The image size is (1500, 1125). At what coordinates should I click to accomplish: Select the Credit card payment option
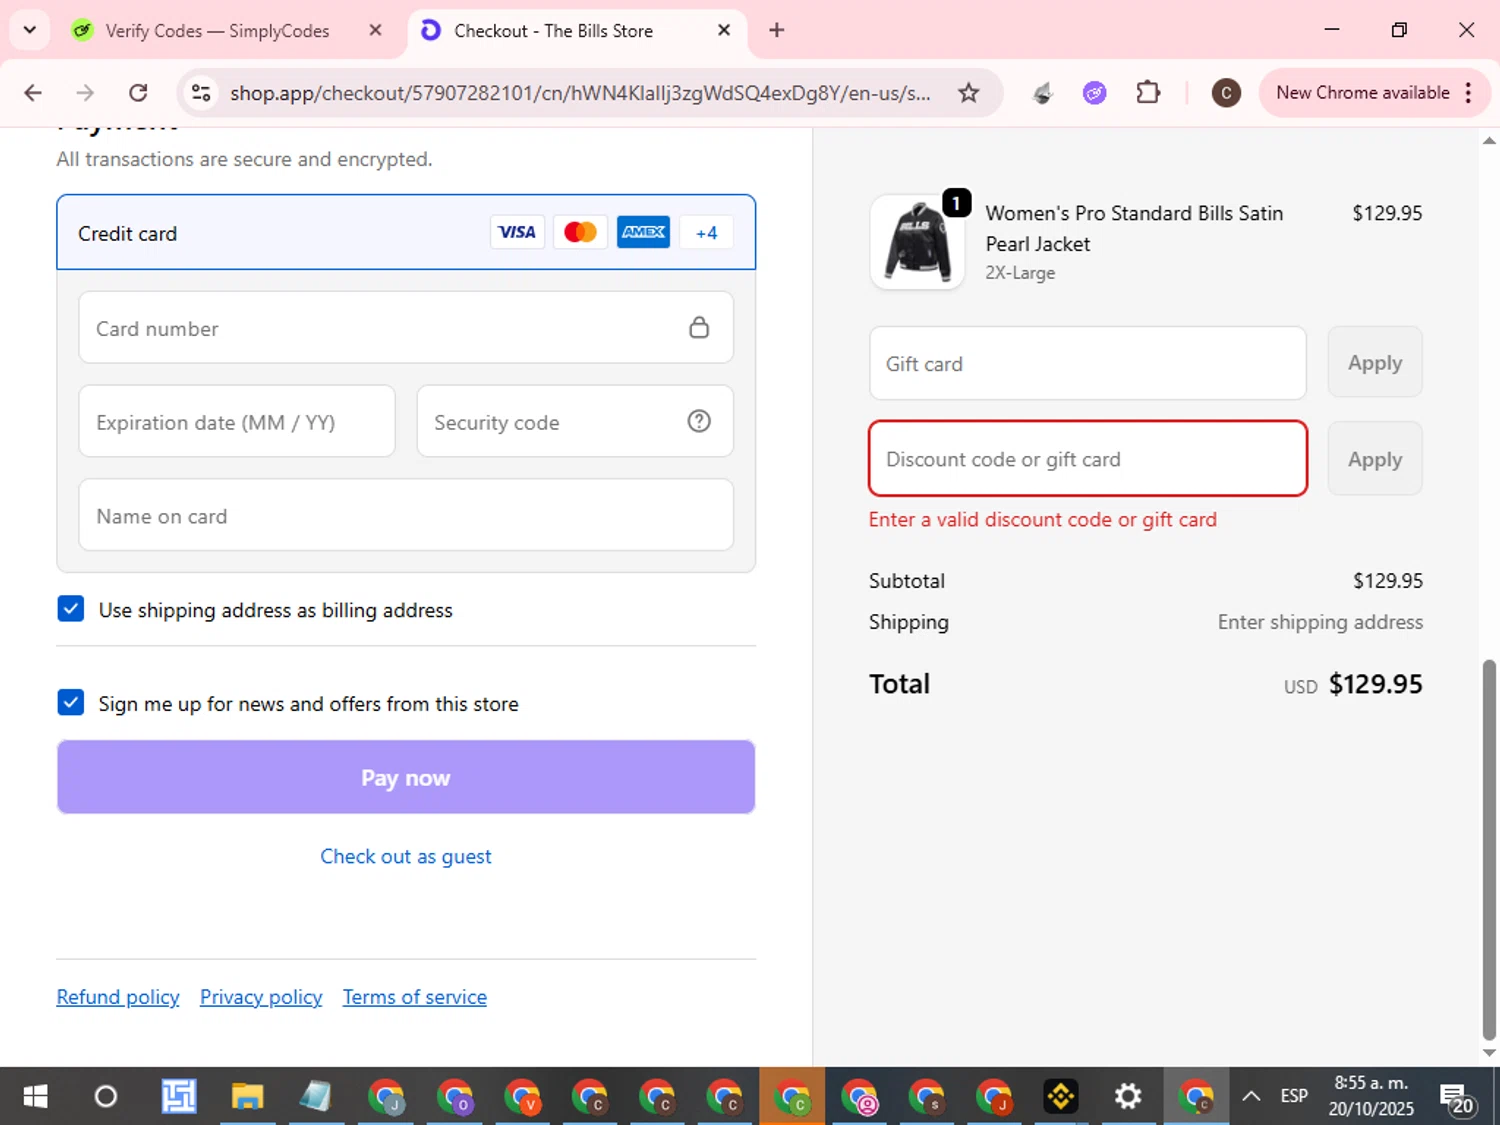click(406, 232)
